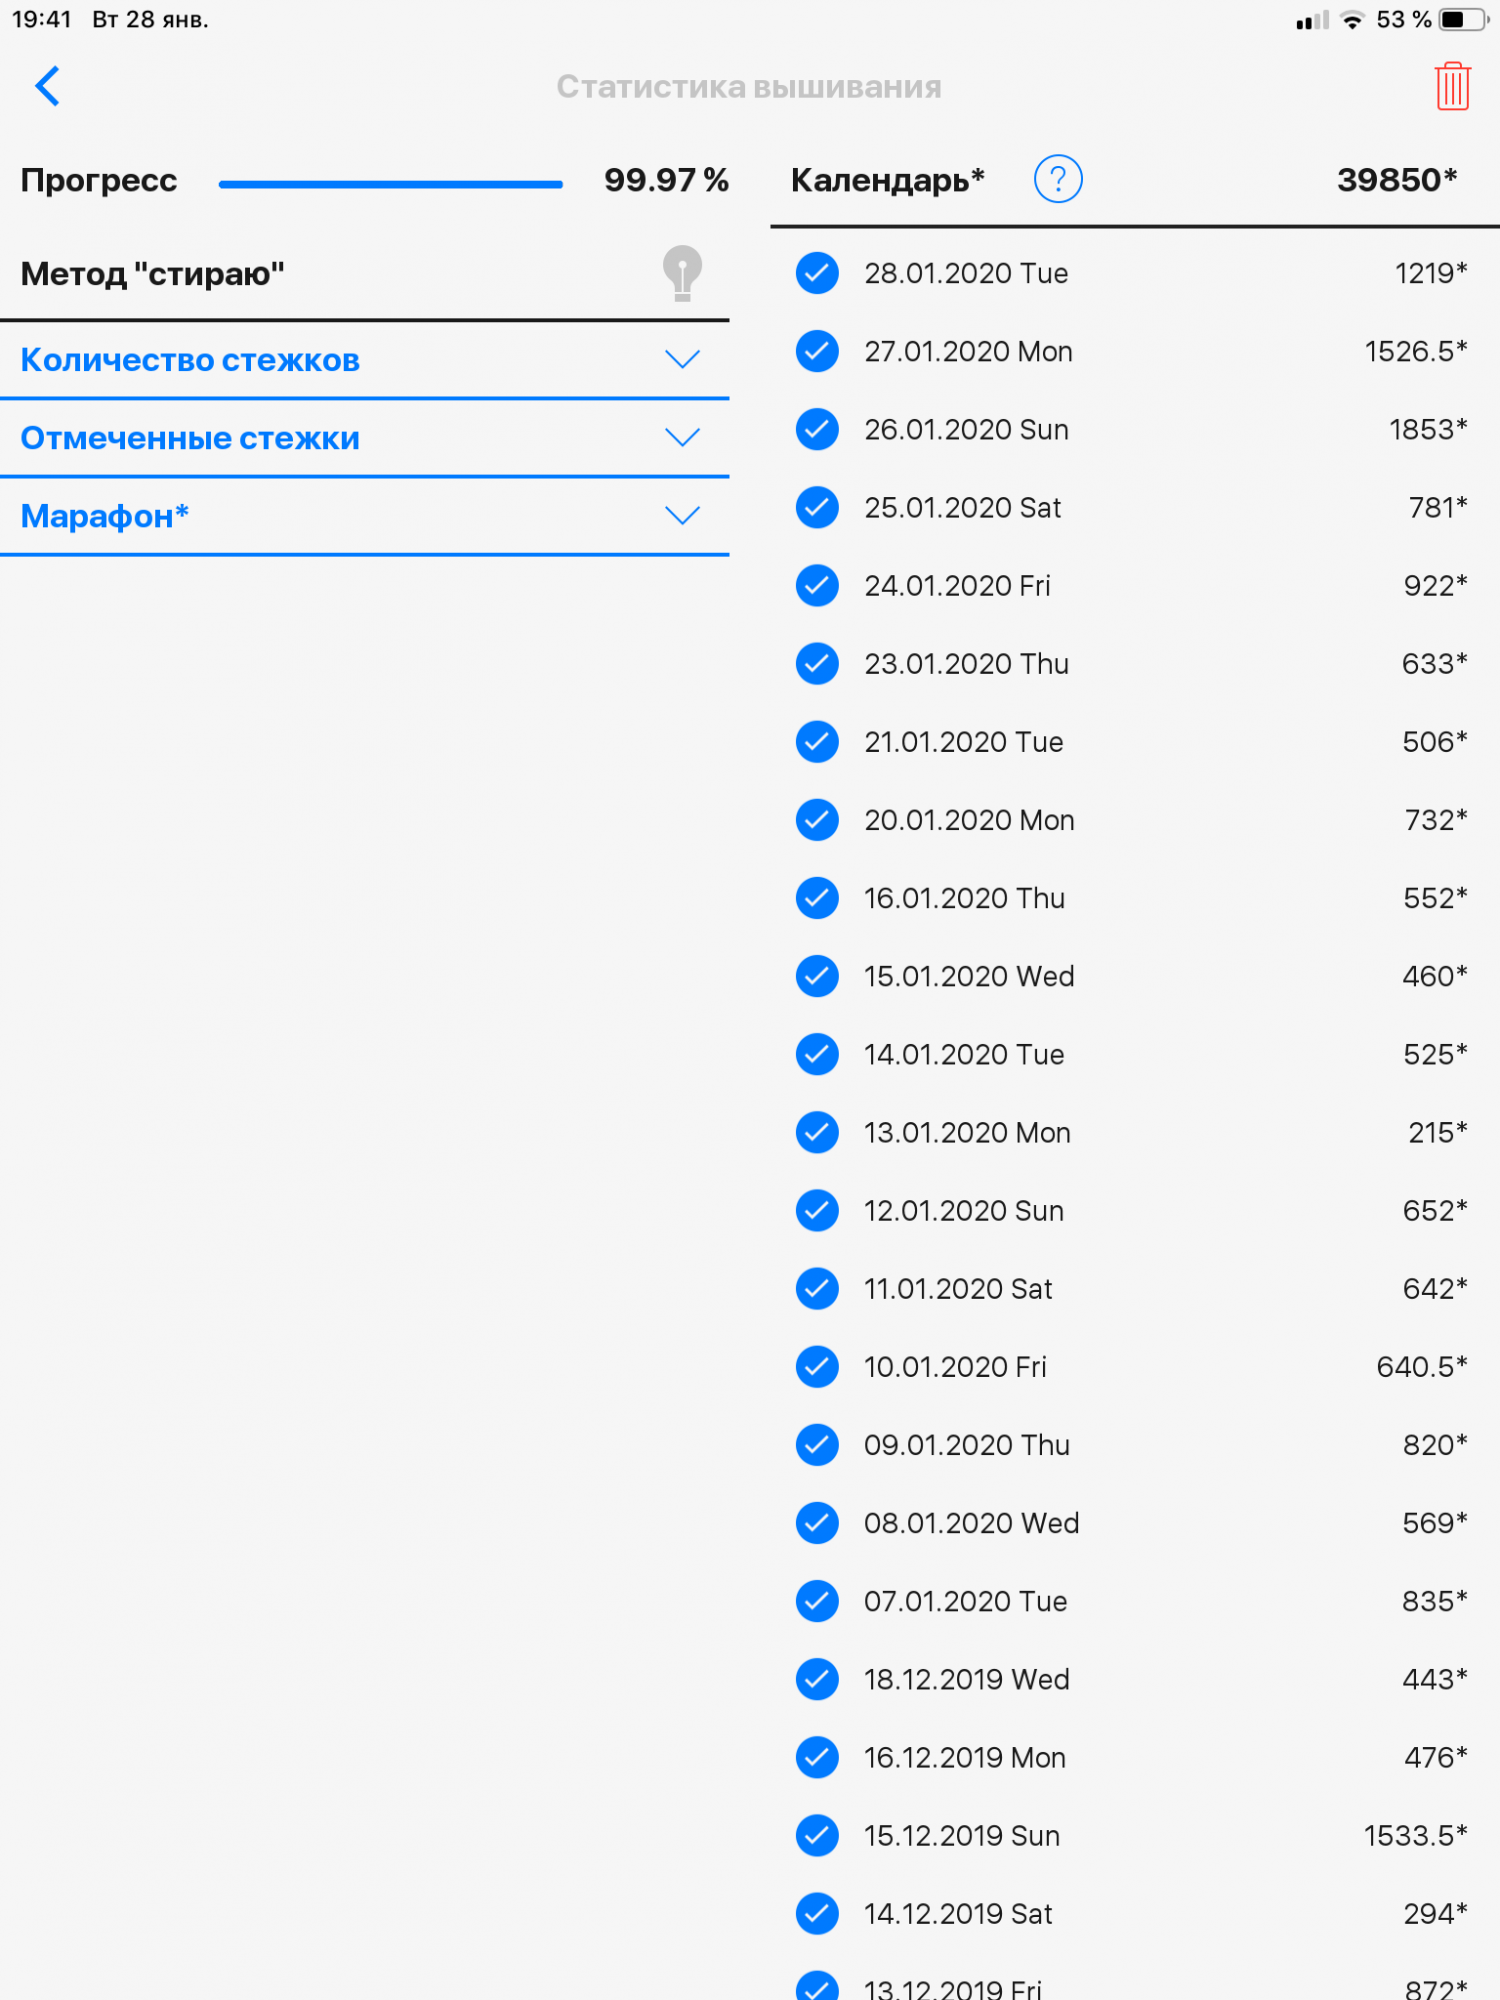Open the 27.01.2020 Mon calendar row

pos(968,352)
